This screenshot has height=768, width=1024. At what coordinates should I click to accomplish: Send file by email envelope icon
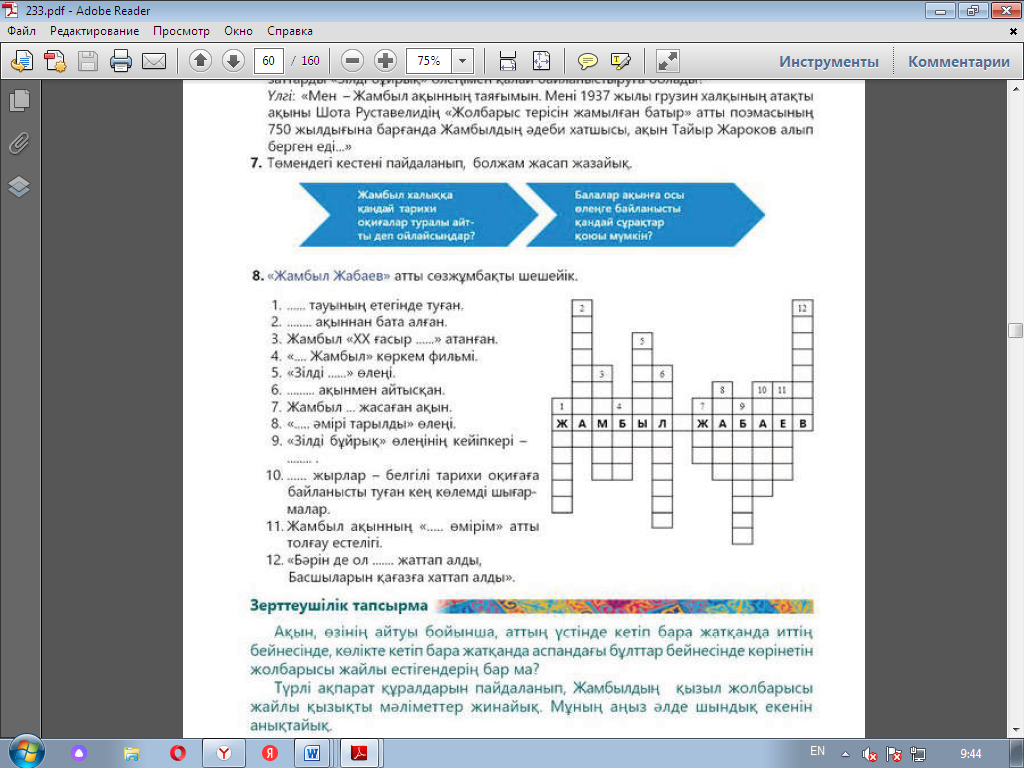click(x=154, y=61)
